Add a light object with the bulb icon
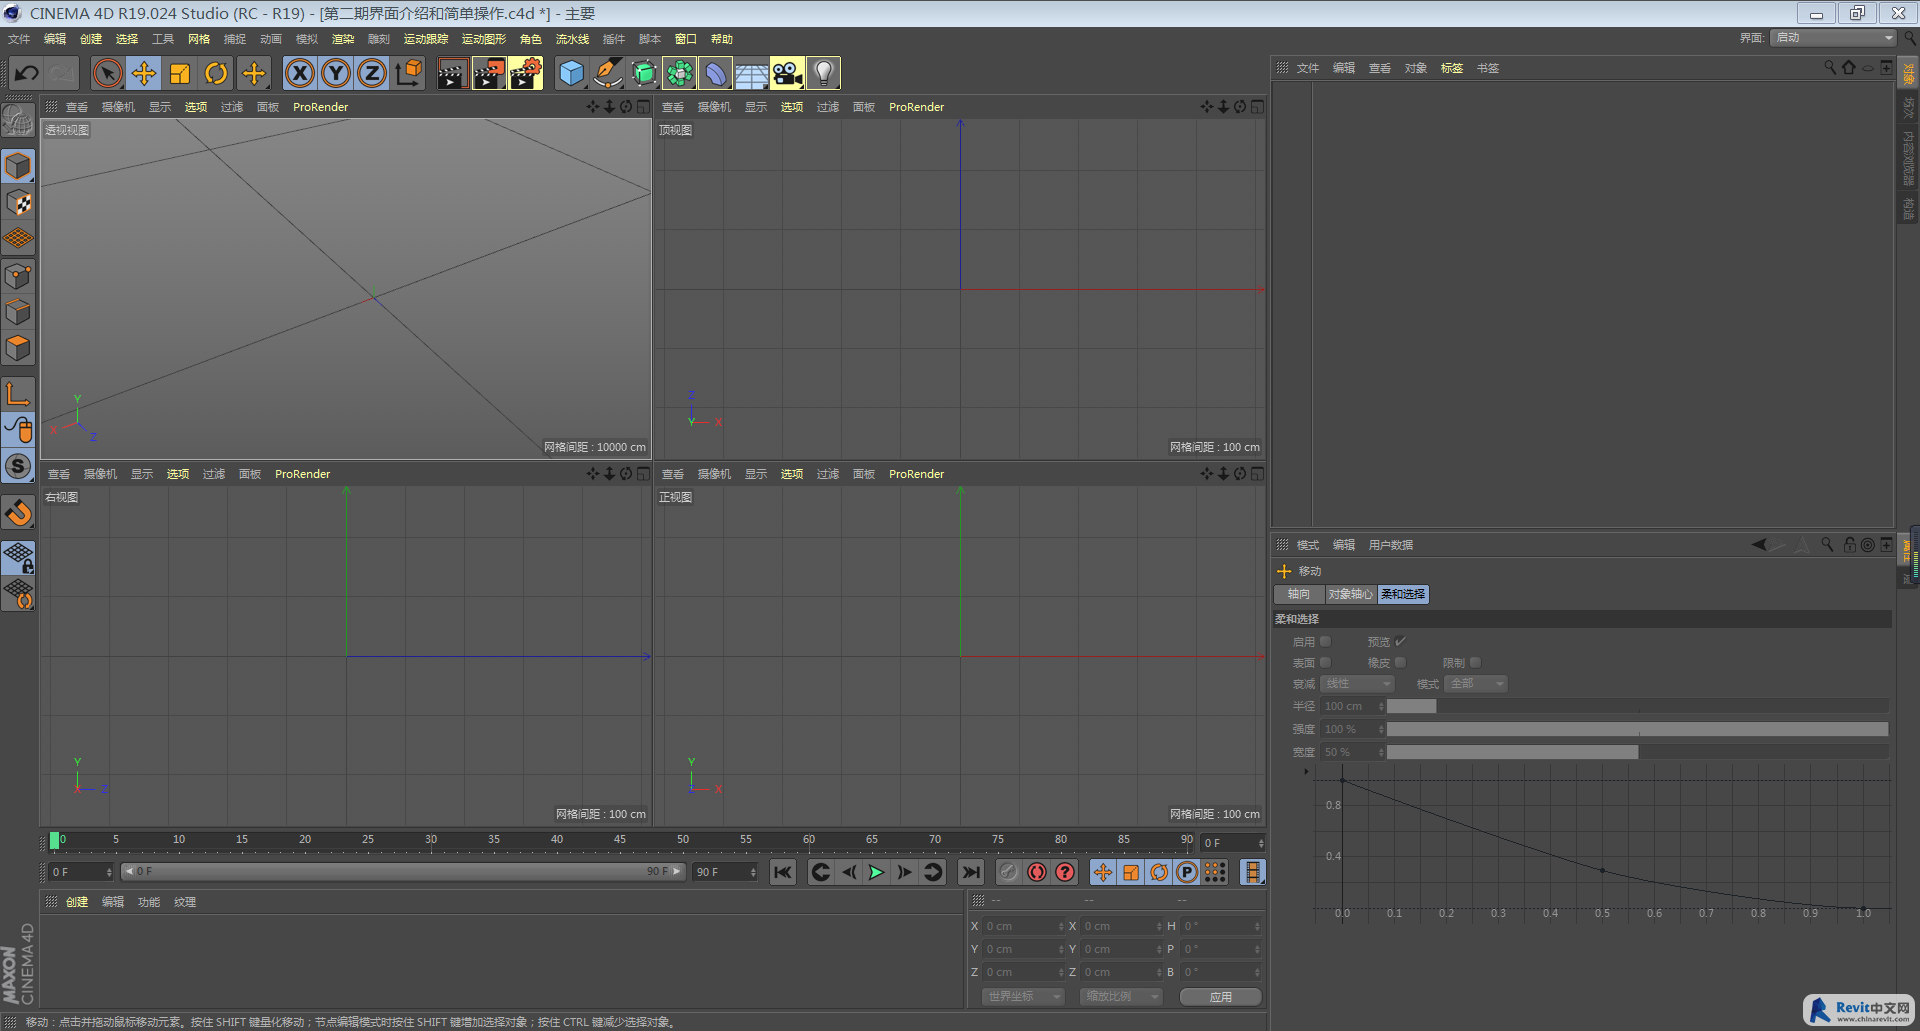1920x1031 pixels. tap(823, 73)
